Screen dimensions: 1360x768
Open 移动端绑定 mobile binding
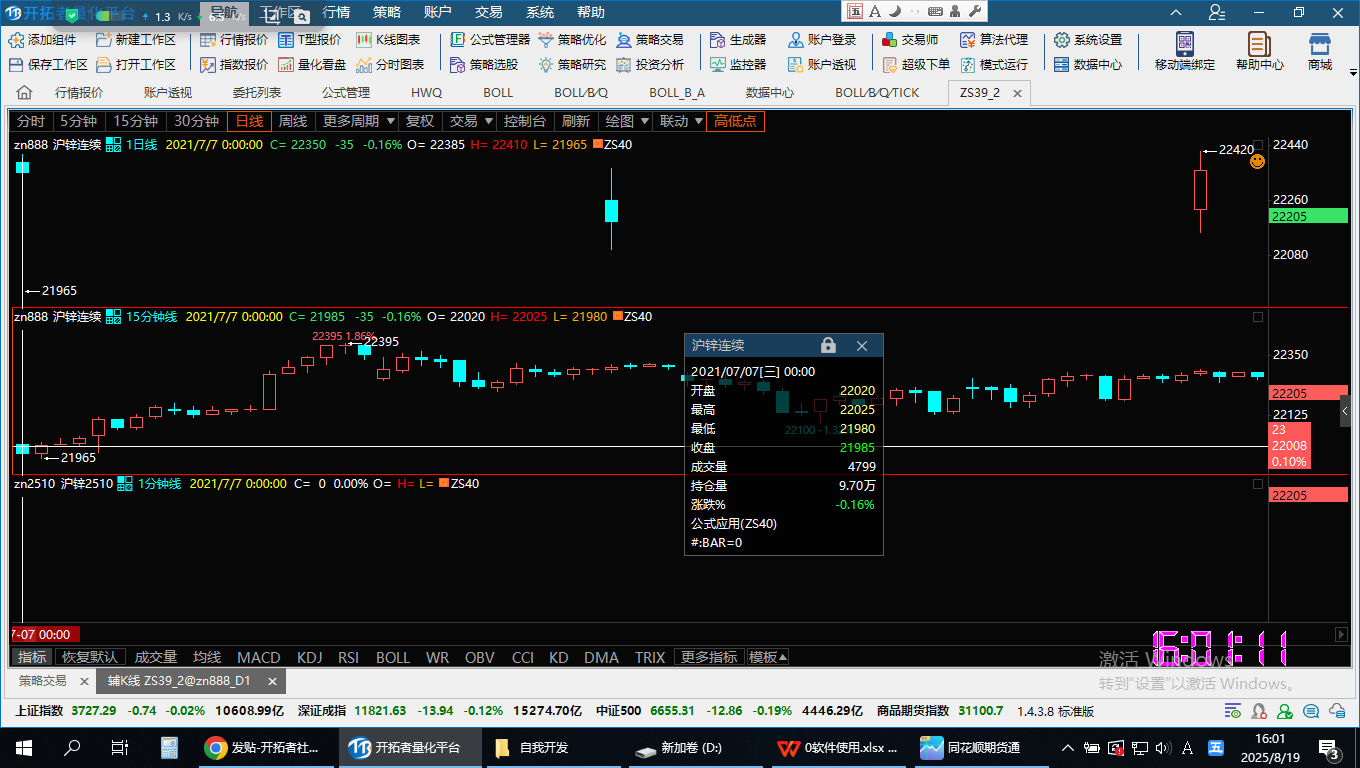tap(1185, 51)
